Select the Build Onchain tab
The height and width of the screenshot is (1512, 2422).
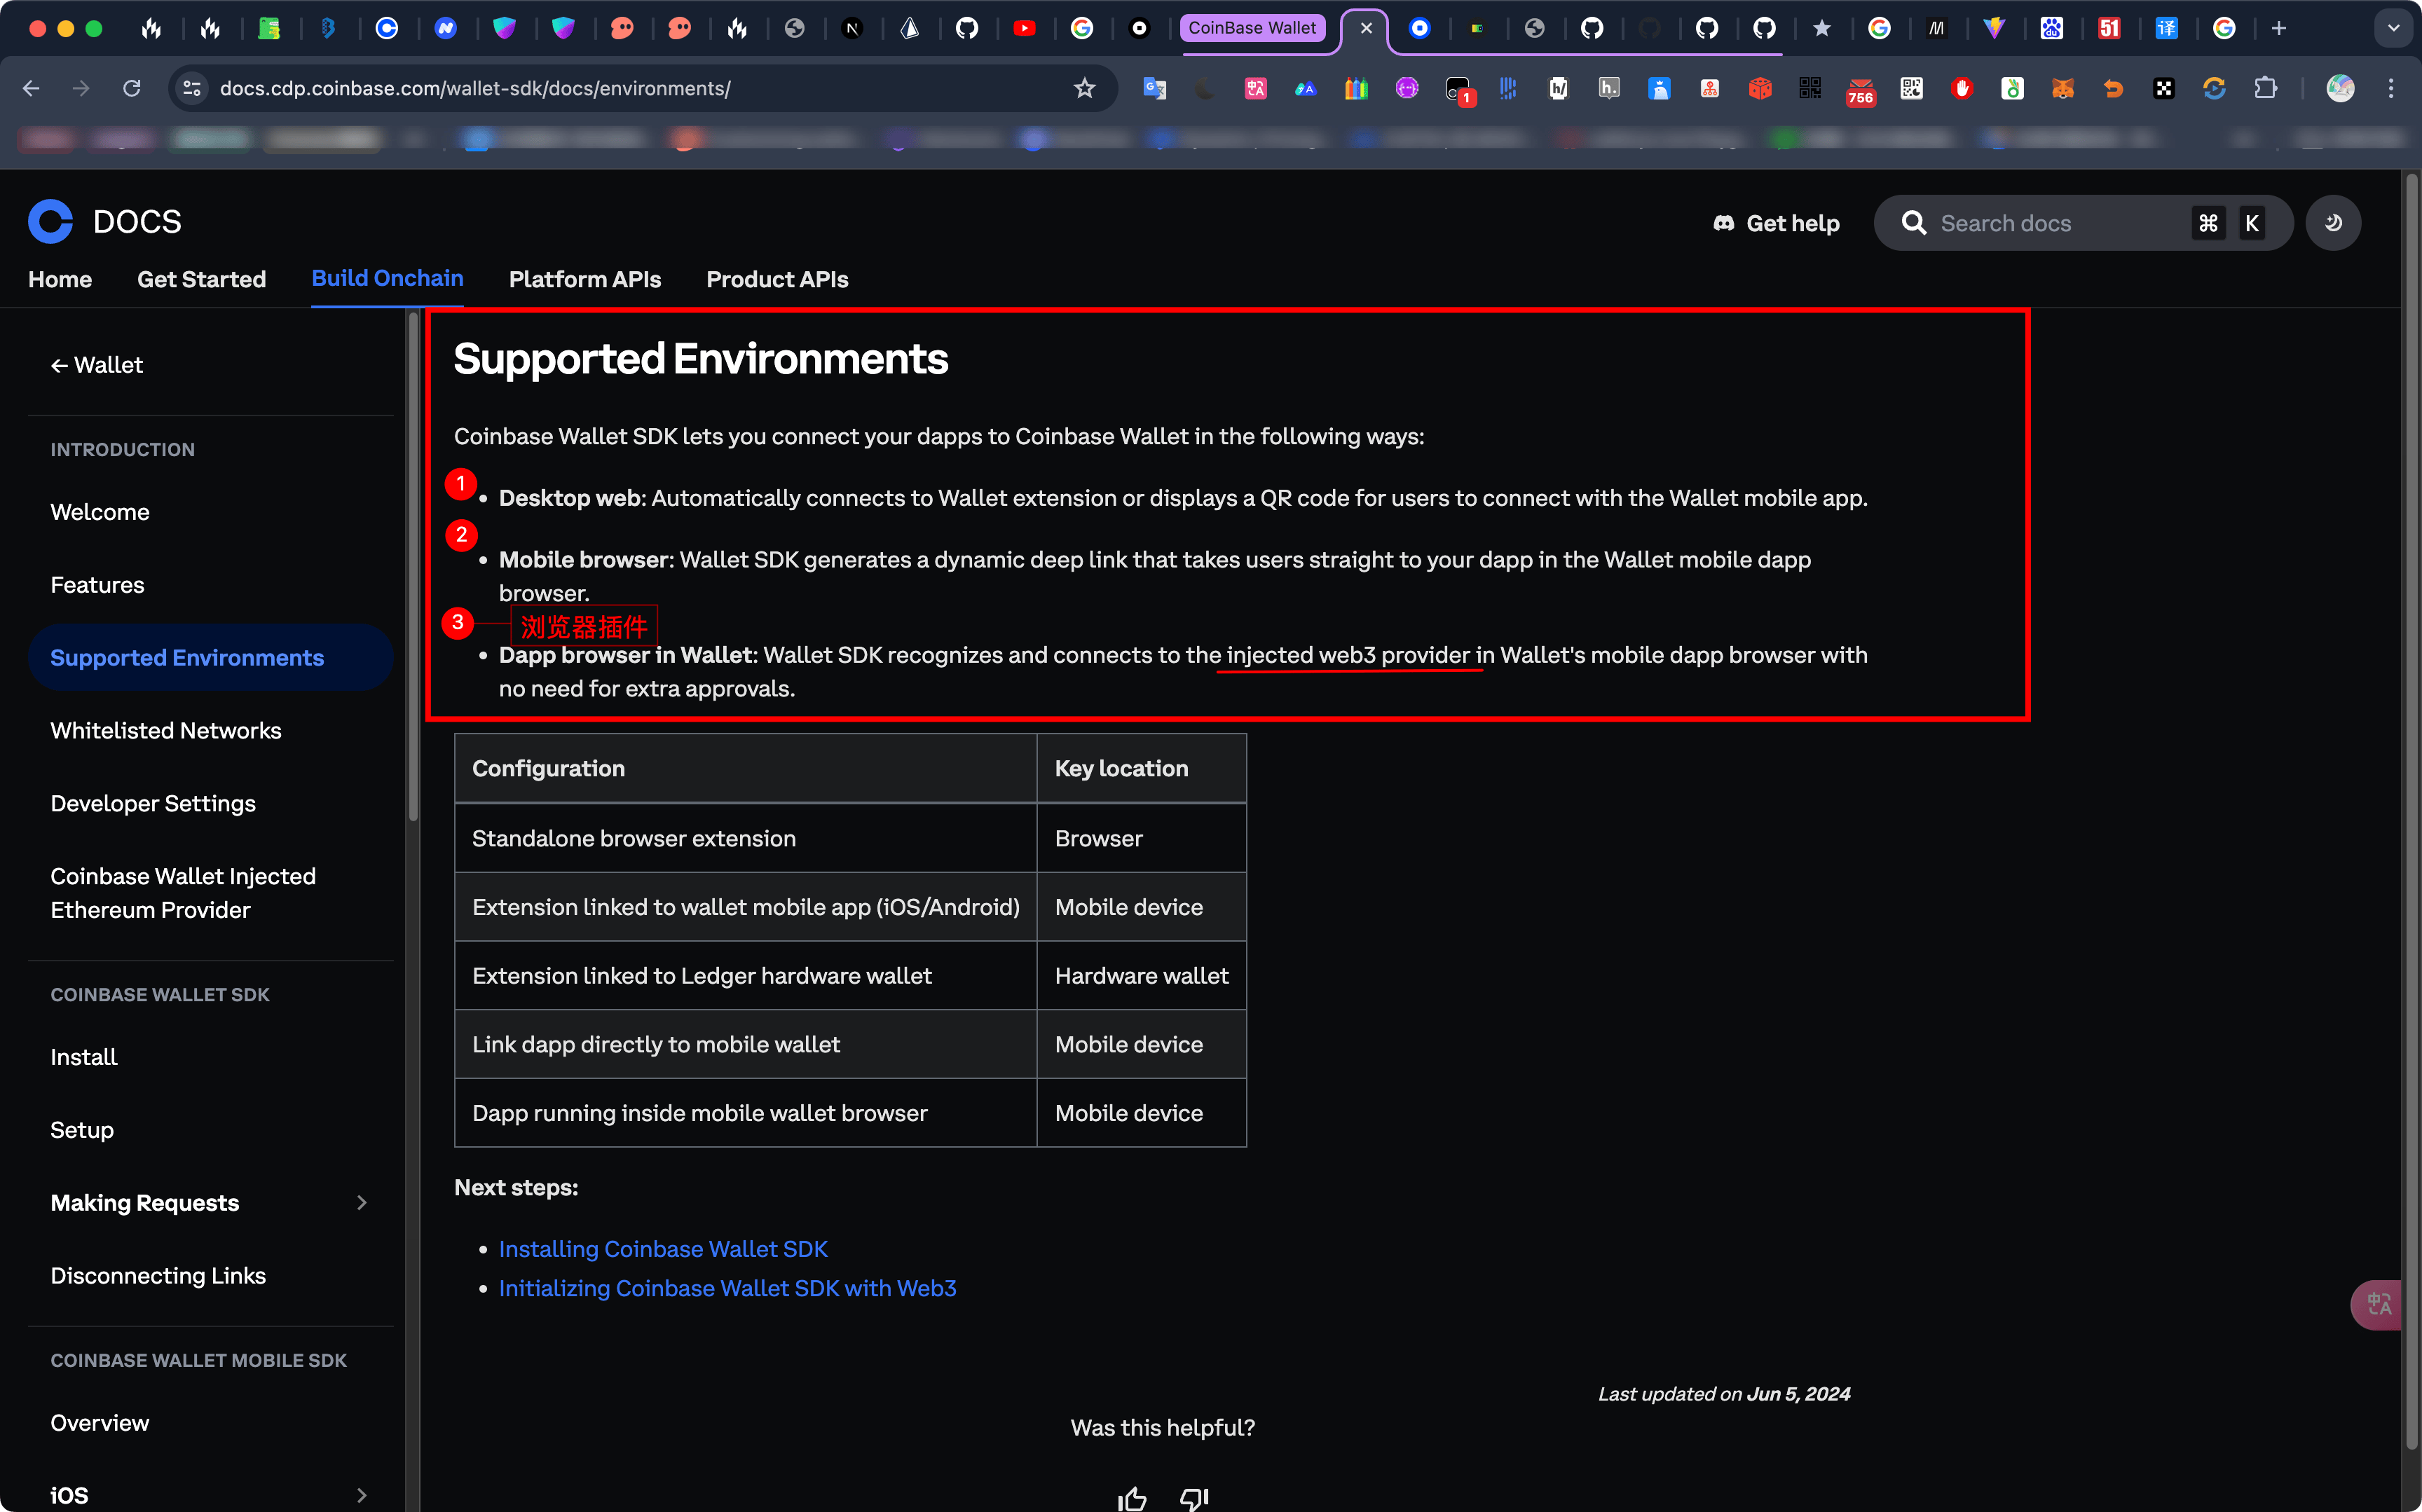point(387,278)
